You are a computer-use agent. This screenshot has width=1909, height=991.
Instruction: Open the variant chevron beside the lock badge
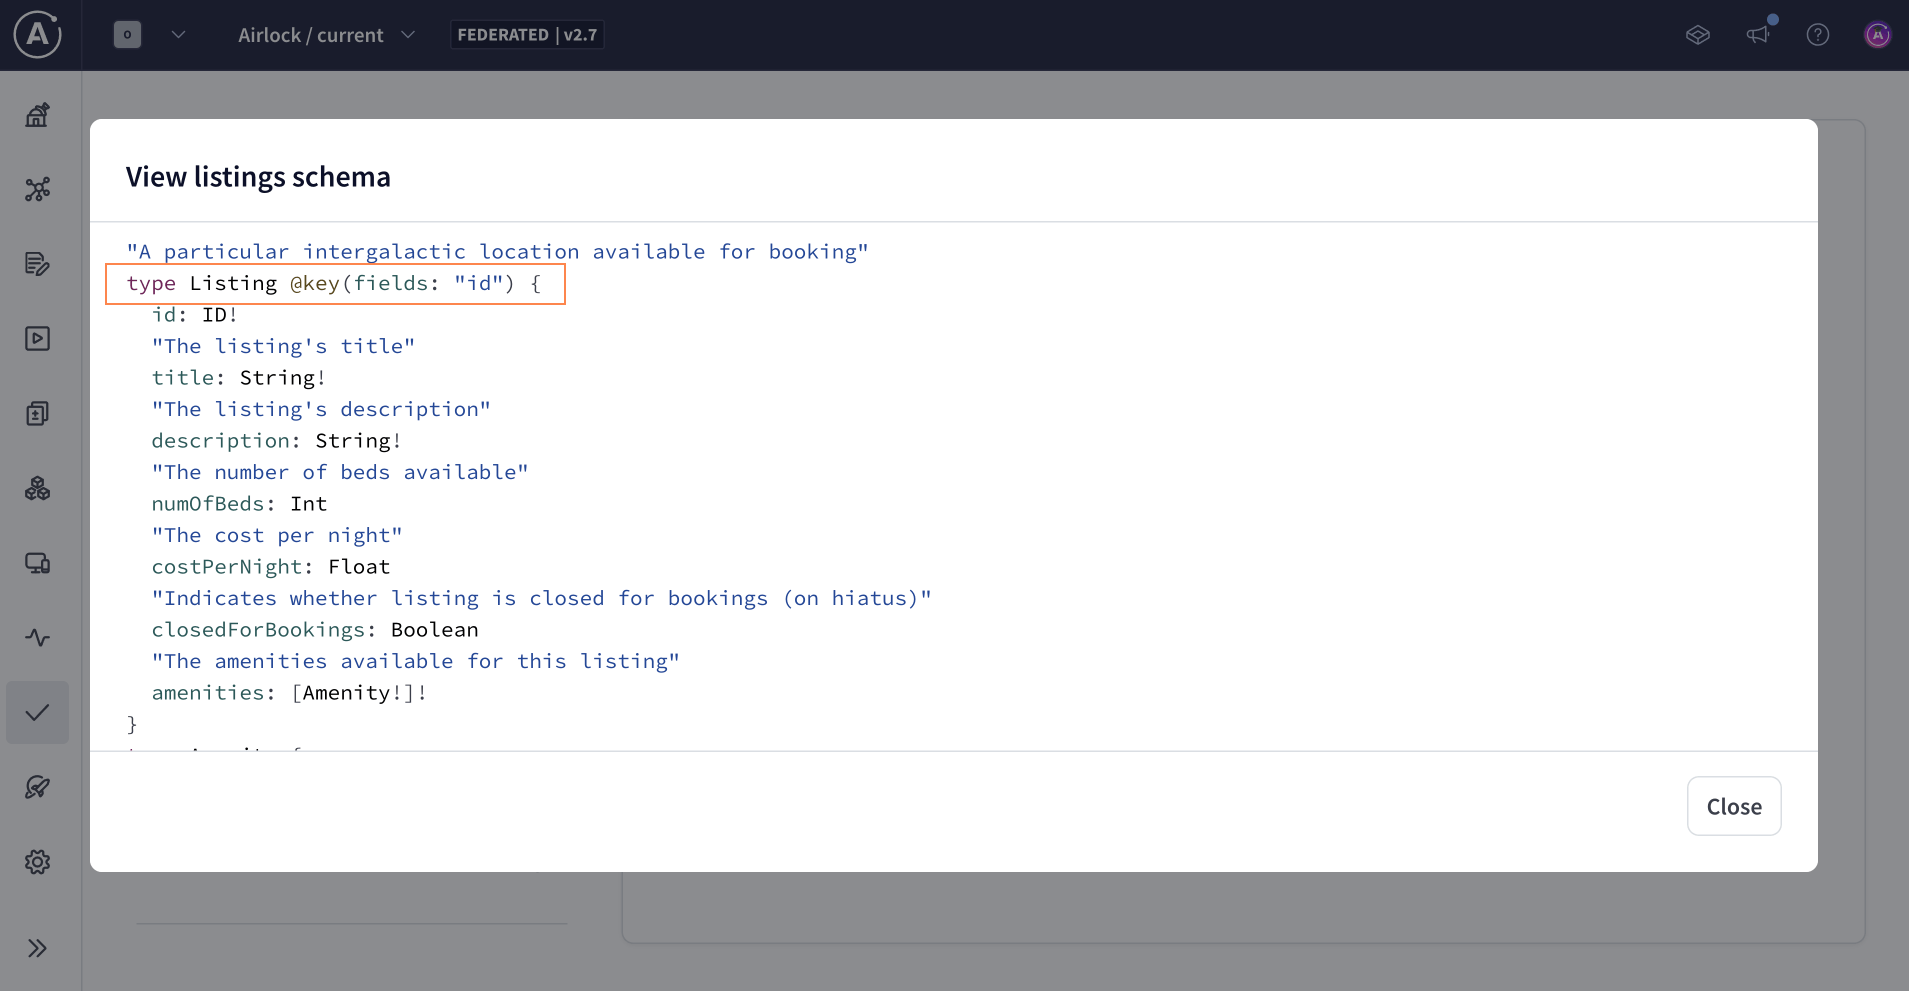[179, 34]
